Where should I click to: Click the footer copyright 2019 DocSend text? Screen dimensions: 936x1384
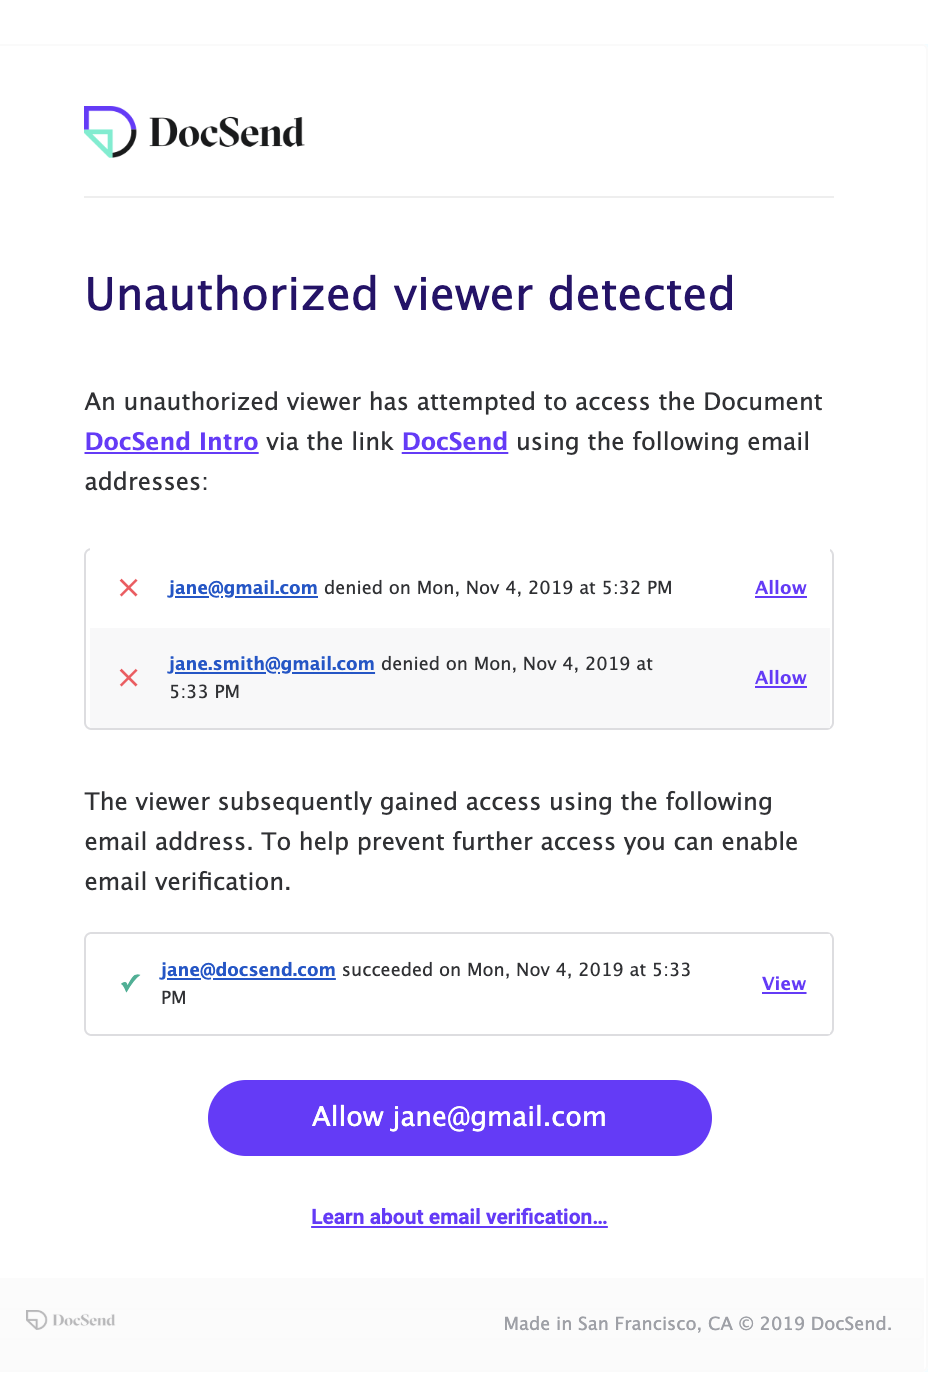pos(816,1324)
